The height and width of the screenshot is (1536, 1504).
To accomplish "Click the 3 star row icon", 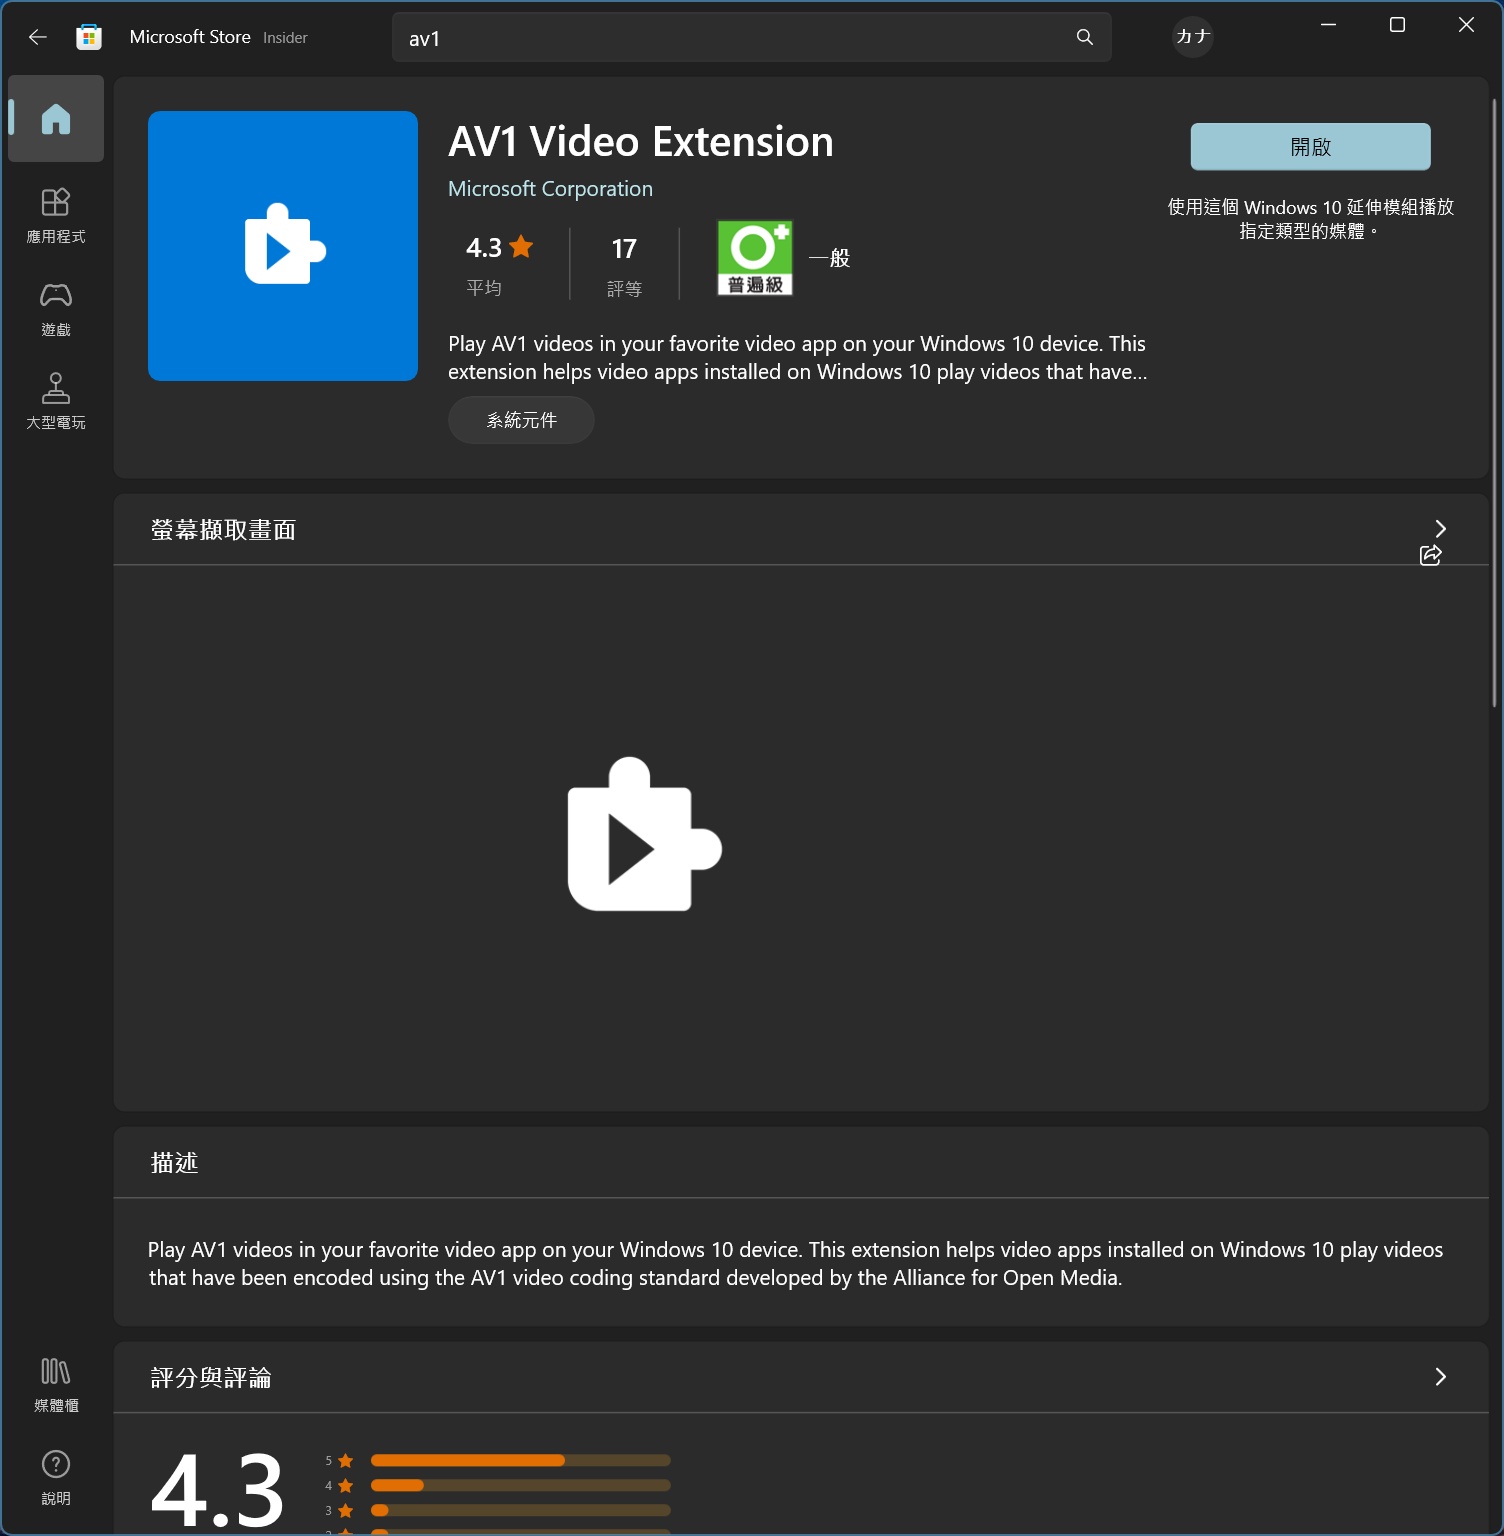I will pyautogui.click(x=346, y=1510).
